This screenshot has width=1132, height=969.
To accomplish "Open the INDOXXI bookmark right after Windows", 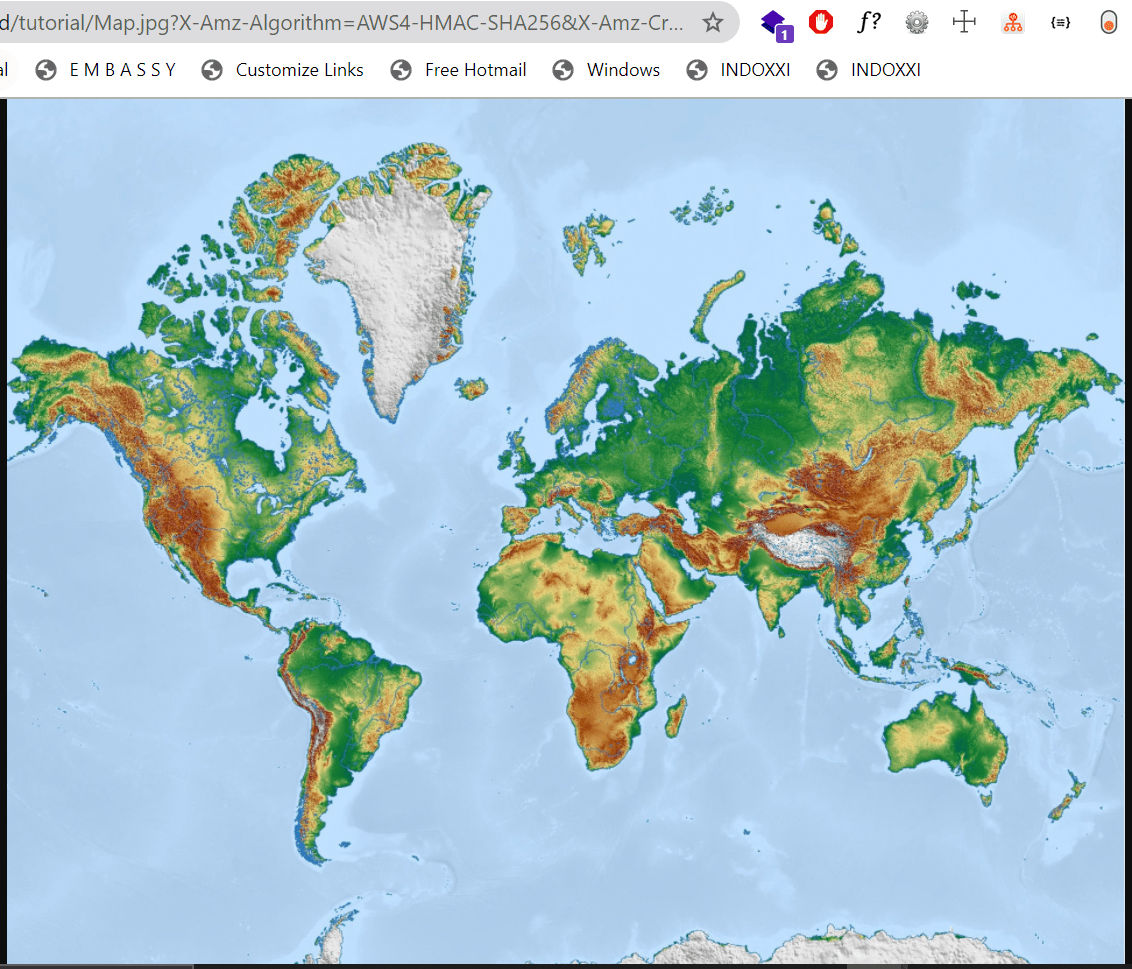I will coord(739,70).
